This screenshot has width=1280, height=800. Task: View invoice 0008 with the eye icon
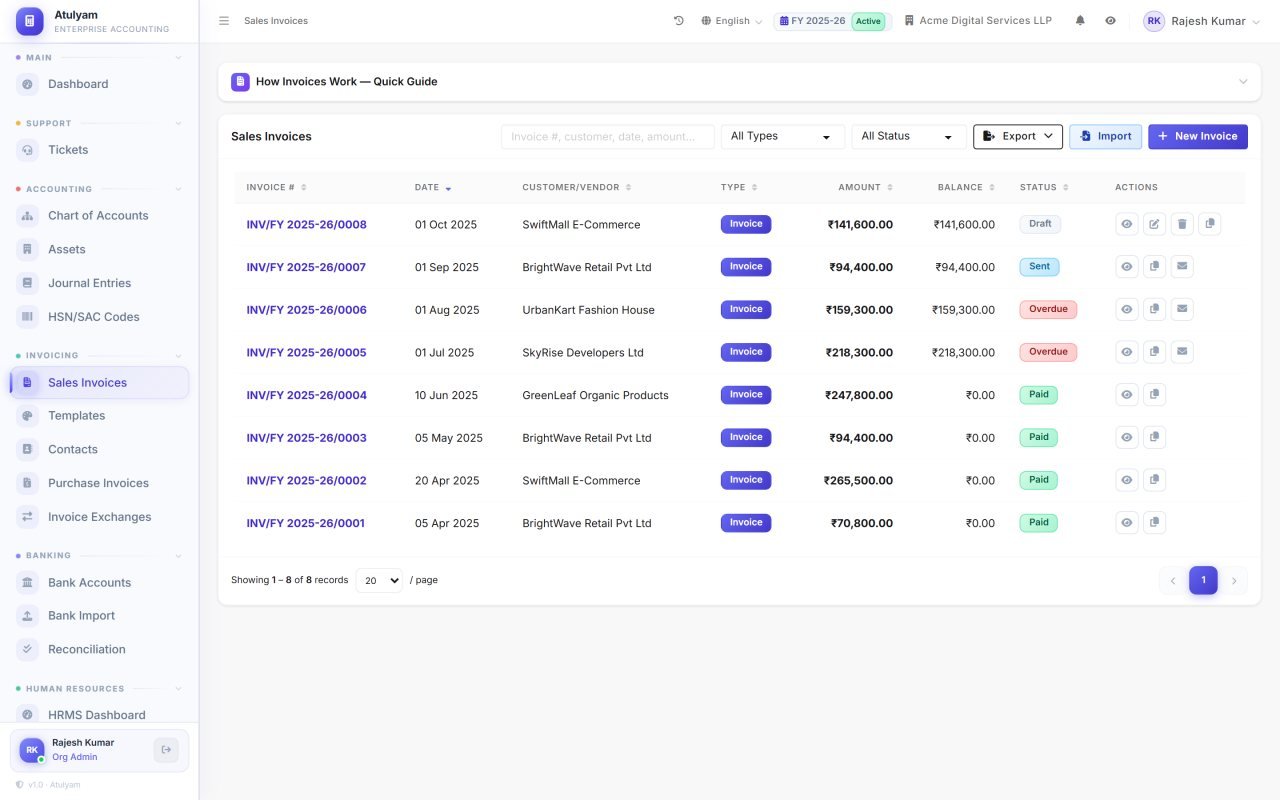[x=1127, y=224]
